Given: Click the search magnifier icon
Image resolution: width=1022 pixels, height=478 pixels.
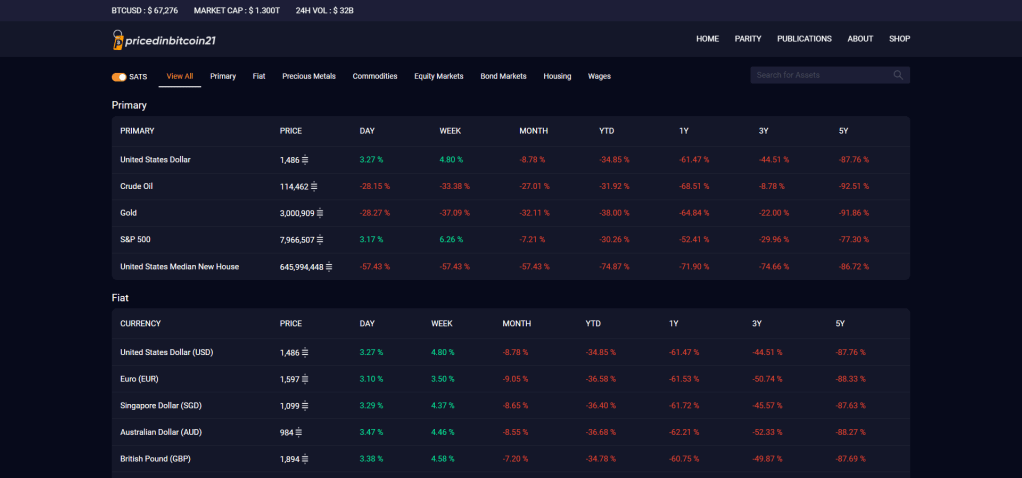Looking at the screenshot, I should [x=898, y=75].
